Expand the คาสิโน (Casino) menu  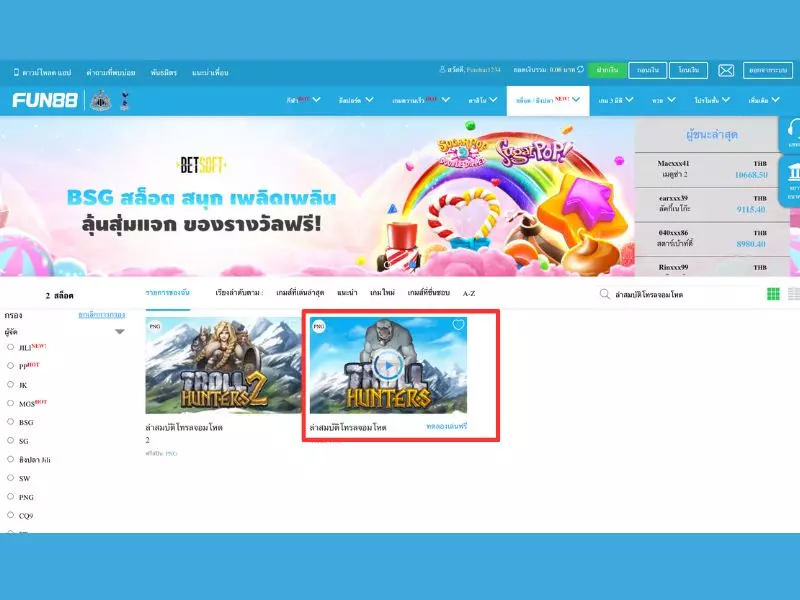pos(482,100)
